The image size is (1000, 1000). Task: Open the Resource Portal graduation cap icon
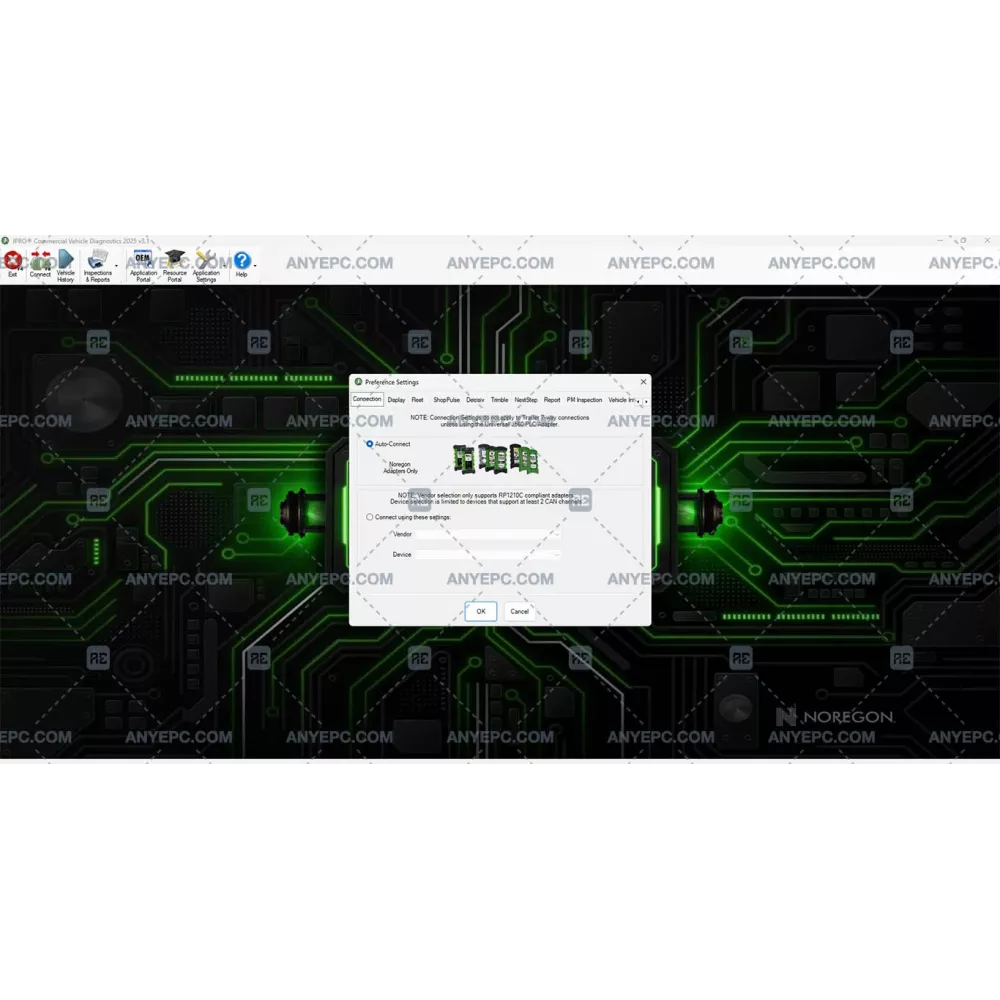(175, 265)
